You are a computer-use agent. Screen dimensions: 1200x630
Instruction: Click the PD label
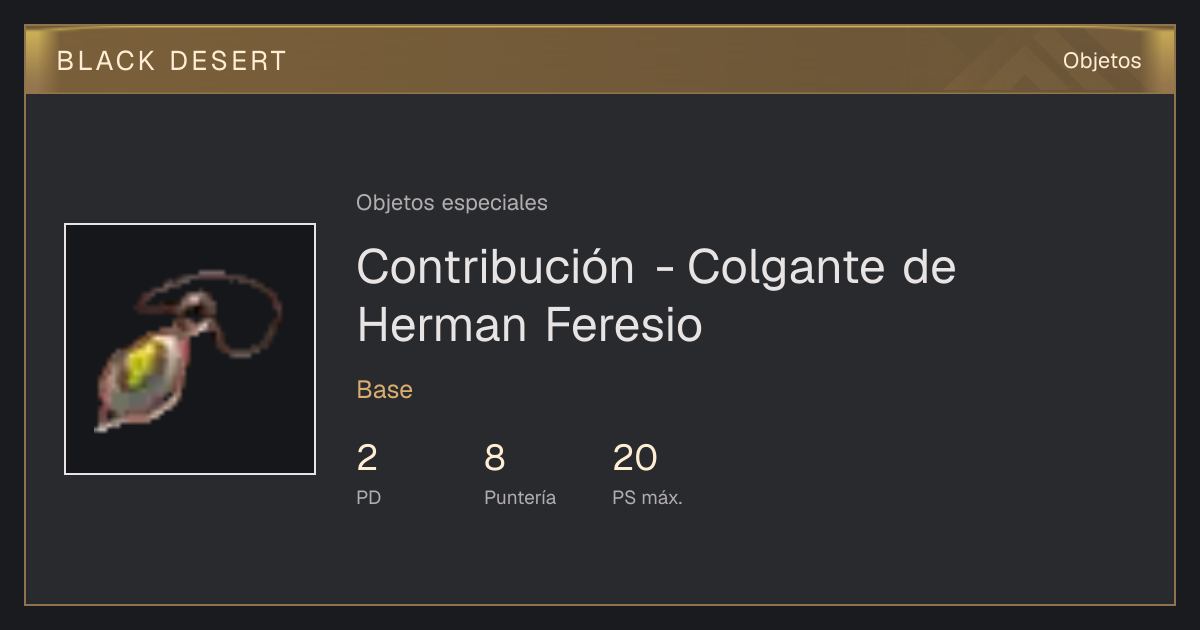click(368, 497)
